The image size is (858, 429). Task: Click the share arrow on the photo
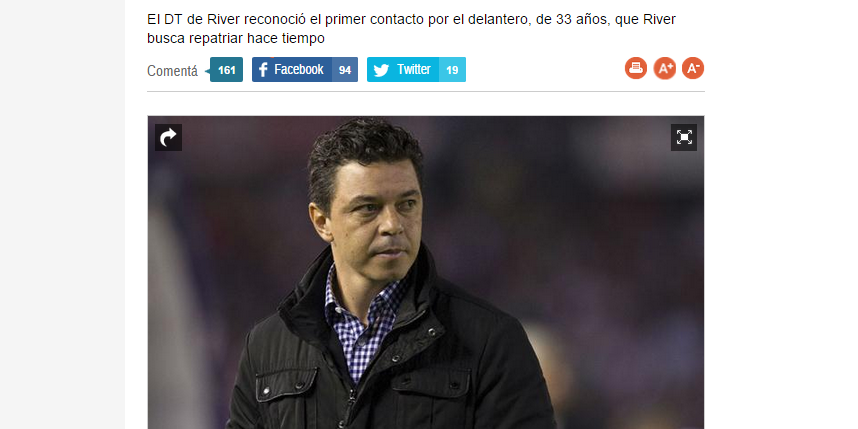169,137
